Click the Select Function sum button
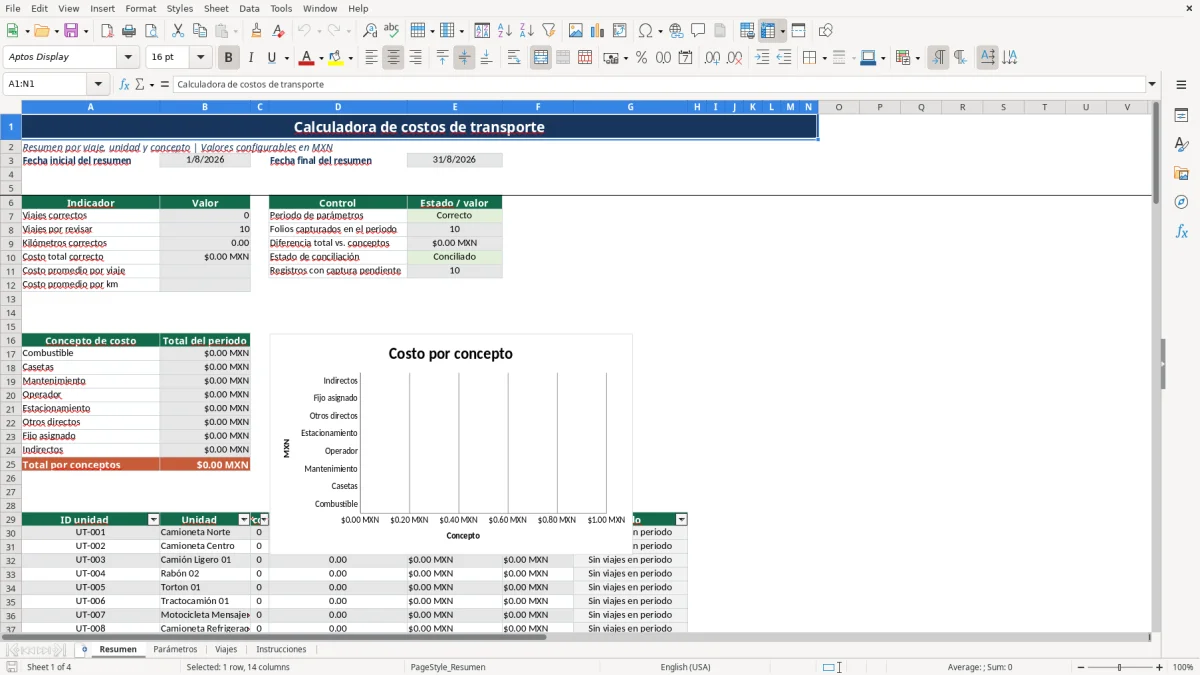This screenshot has width=1200, height=675. click(140, 84)
